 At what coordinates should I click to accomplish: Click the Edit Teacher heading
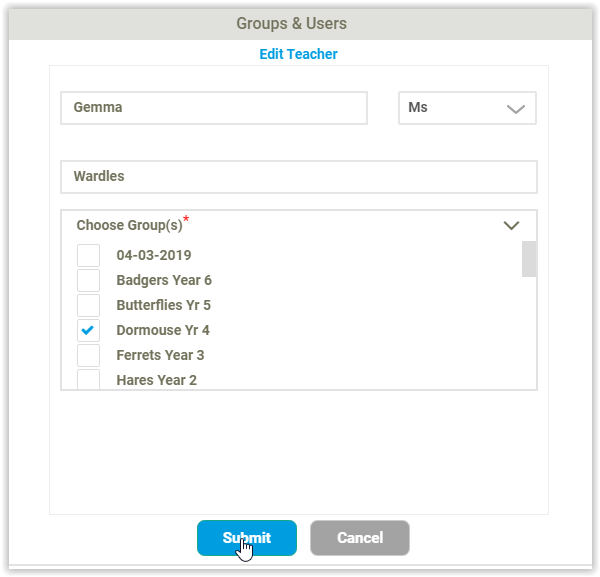[298, 54]
